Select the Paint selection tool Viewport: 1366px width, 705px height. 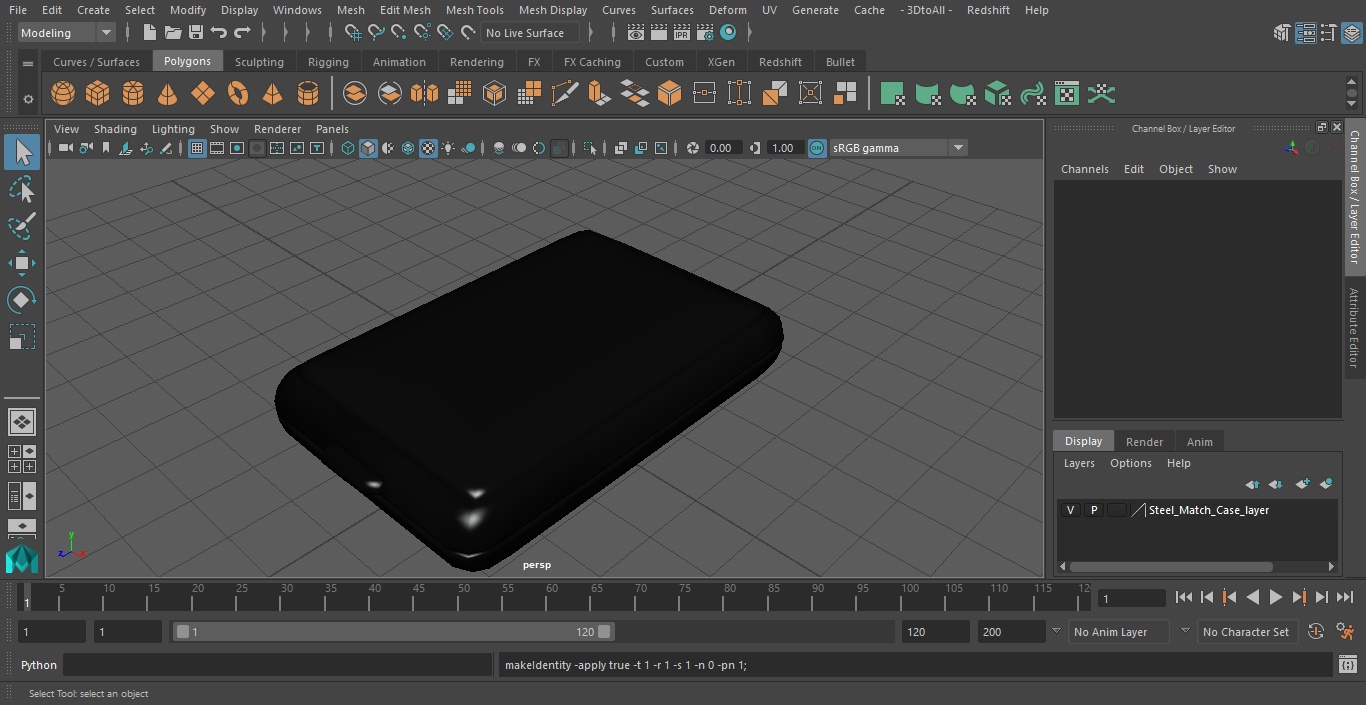pyautogui.click(x=22, y=226)
